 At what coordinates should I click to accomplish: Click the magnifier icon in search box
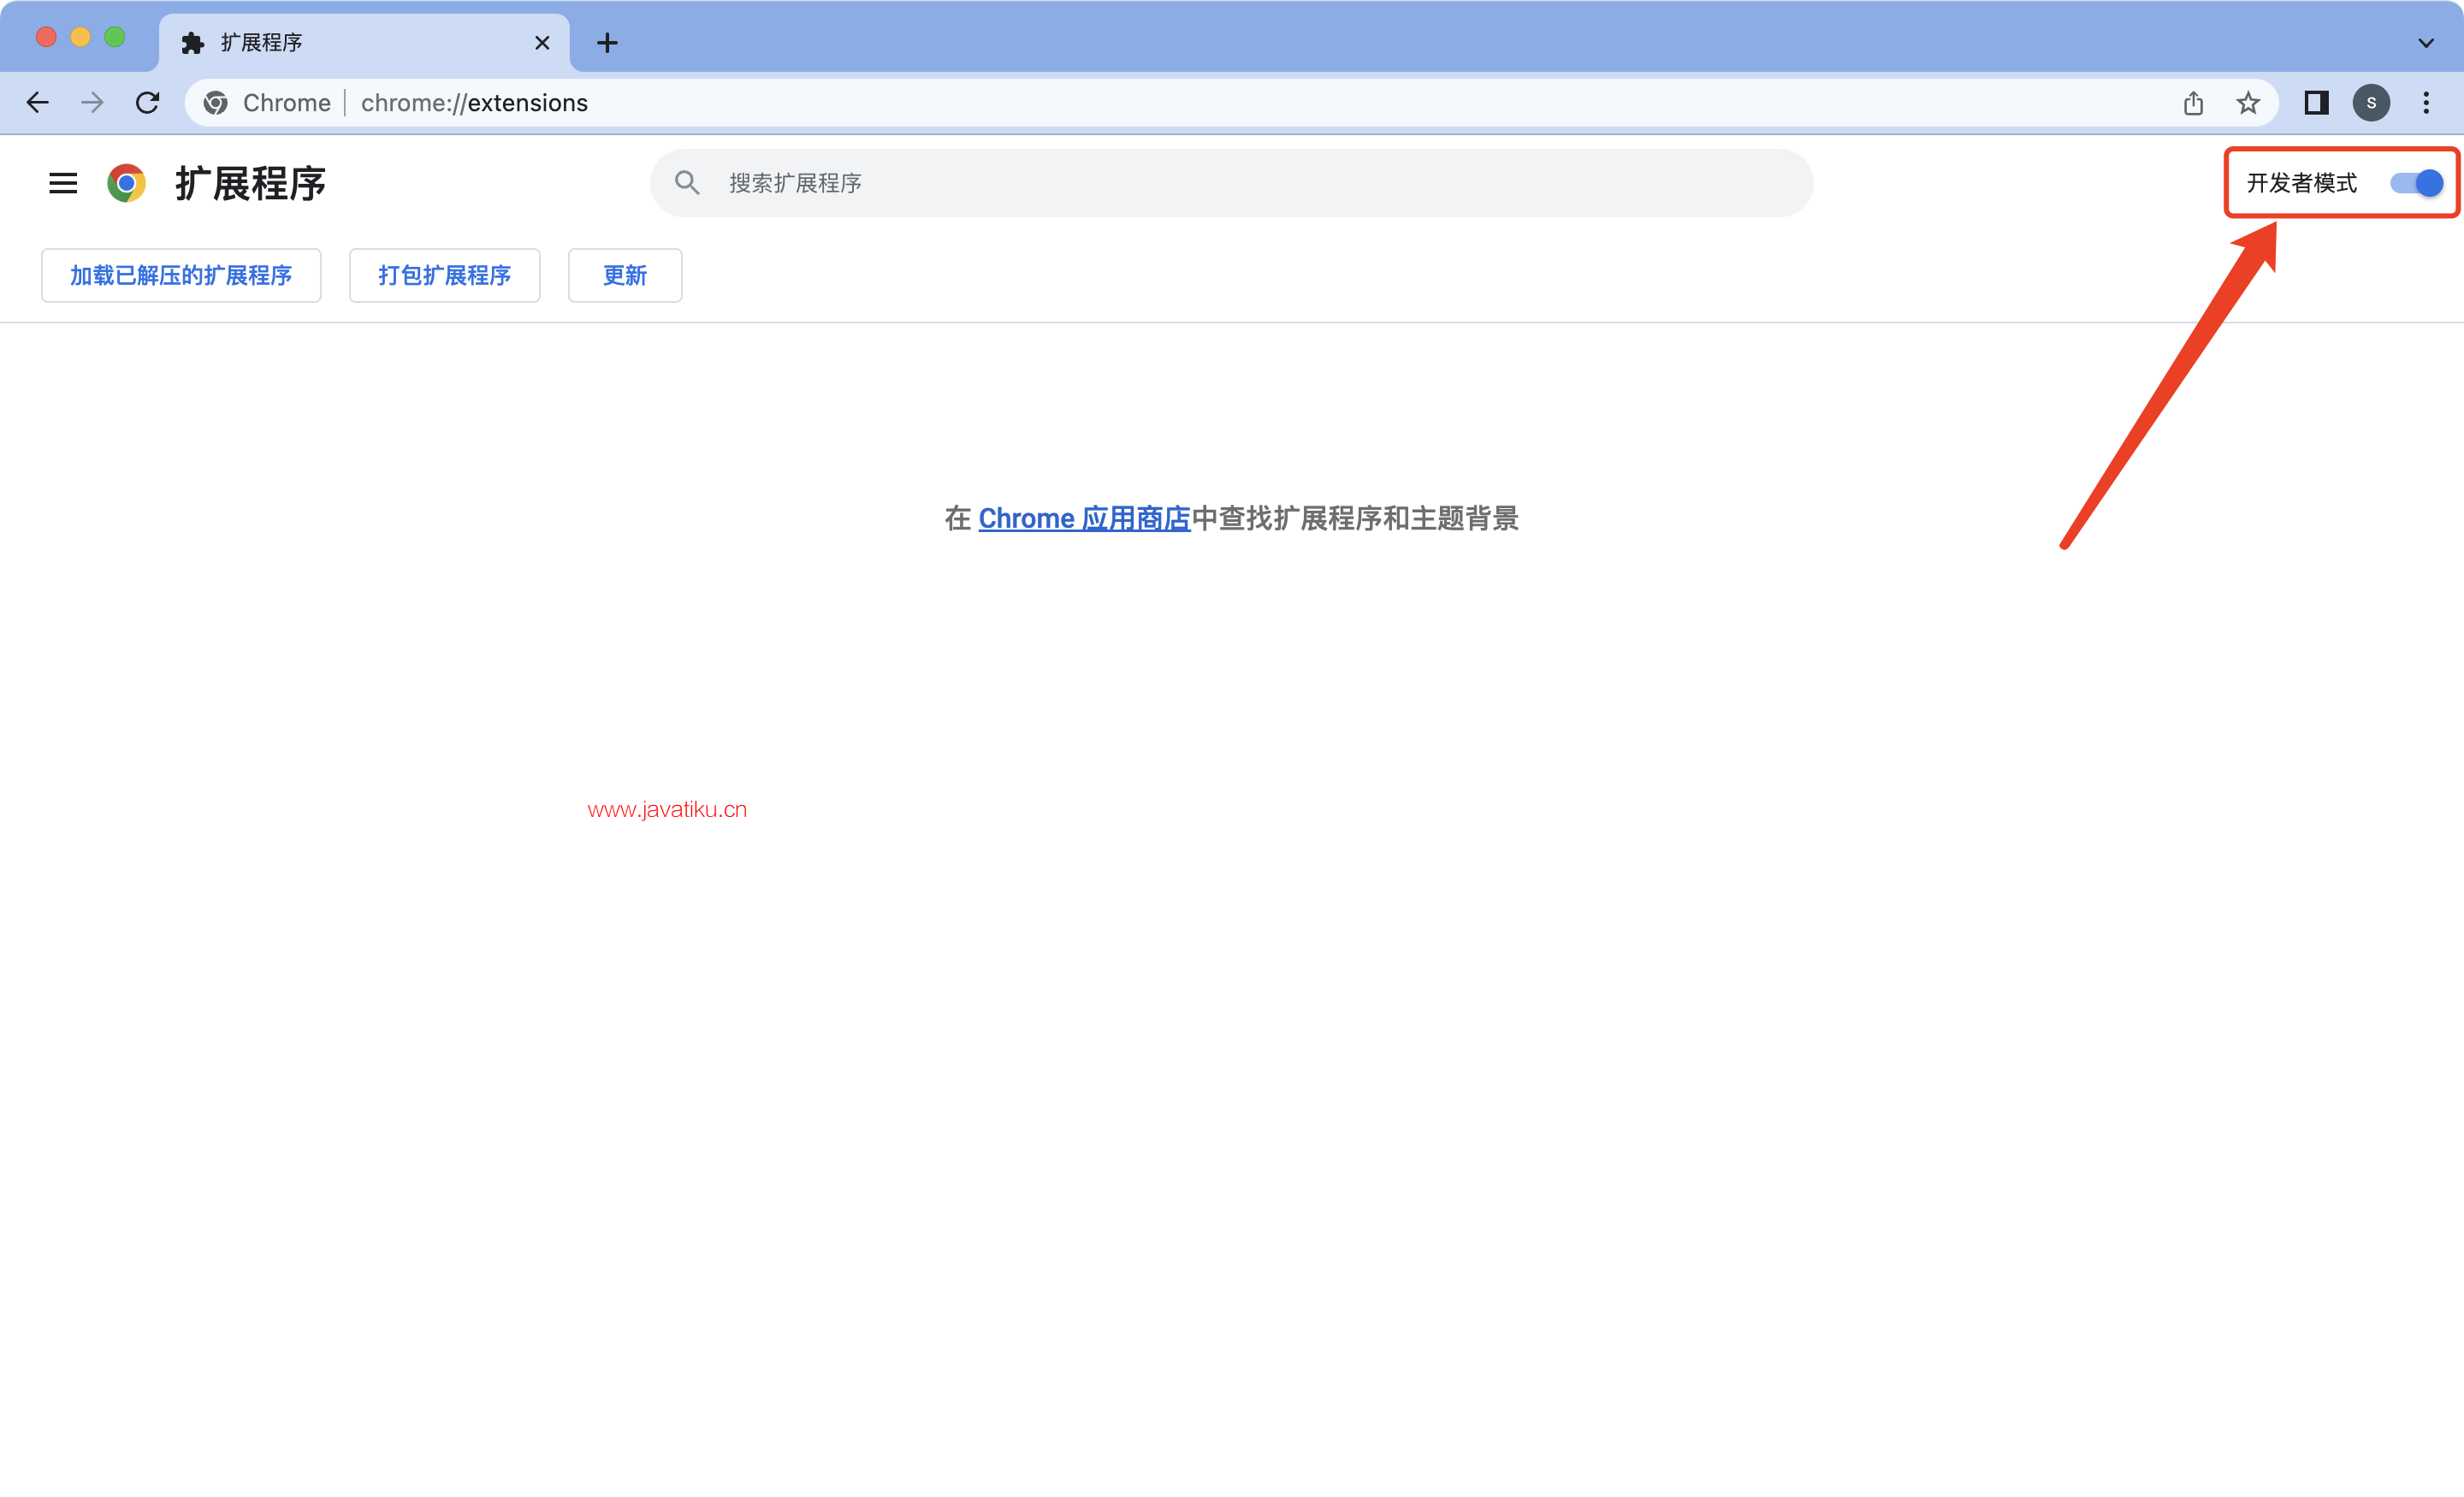687,183
